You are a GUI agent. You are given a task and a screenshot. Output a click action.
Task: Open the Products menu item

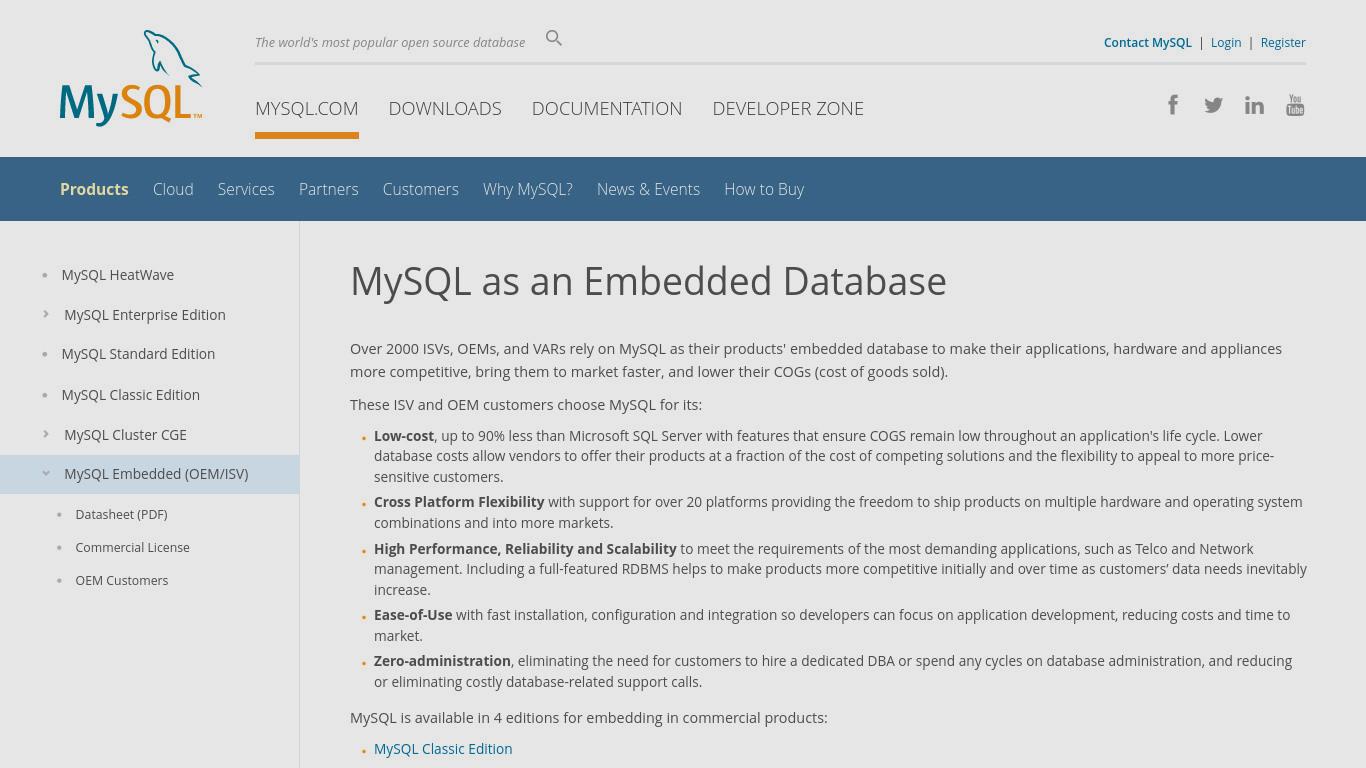pyautogui.click(x=94, y=189)
